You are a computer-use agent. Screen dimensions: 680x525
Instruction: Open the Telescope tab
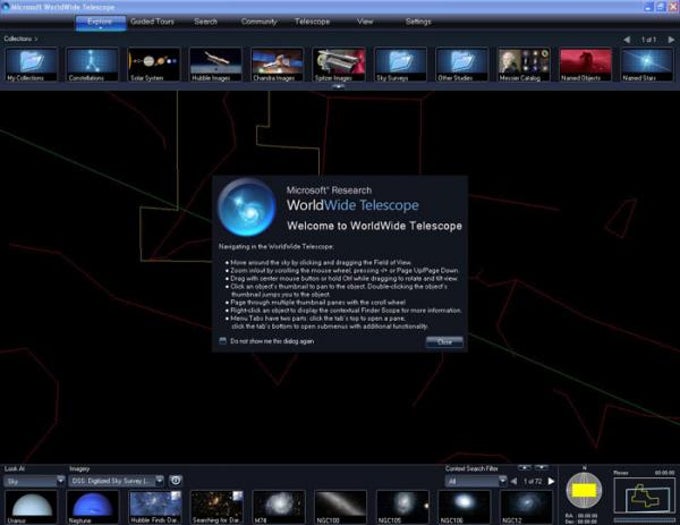pos(312,22)
